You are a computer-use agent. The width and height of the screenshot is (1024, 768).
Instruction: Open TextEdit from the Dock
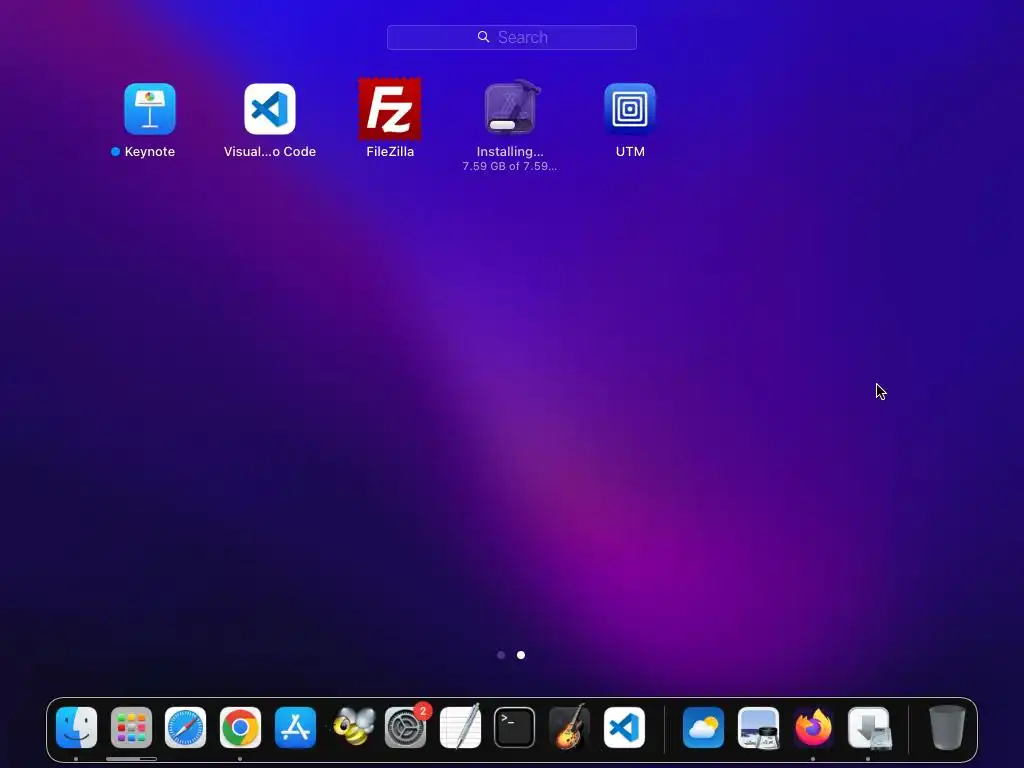pos(460,726)
